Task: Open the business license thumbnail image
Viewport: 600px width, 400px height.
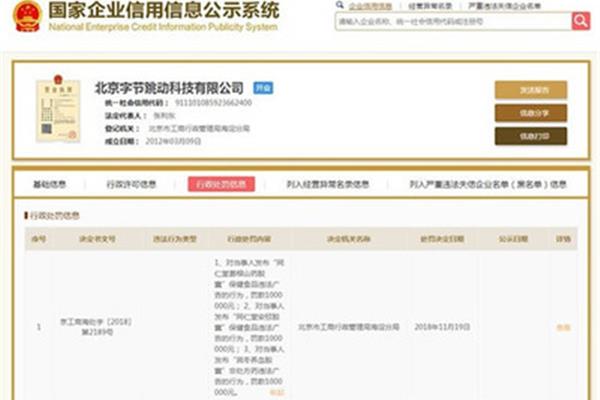Action: point(58,109)
